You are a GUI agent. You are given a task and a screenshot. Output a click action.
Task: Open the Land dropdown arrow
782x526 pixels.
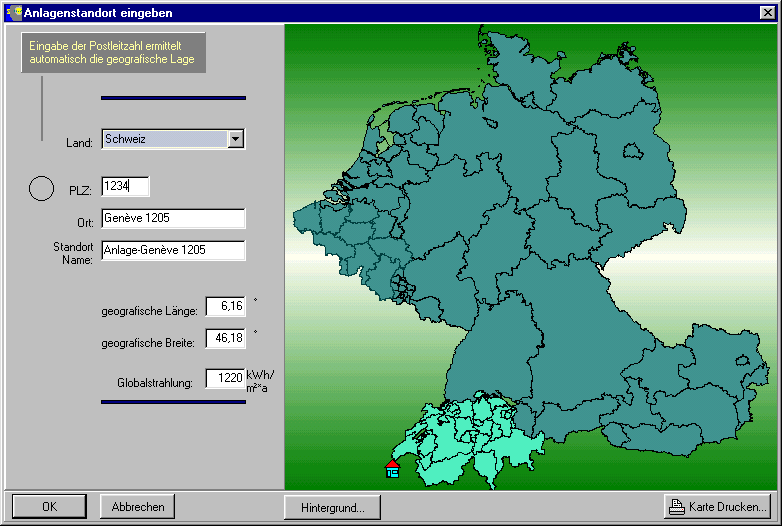click(235, 139)
